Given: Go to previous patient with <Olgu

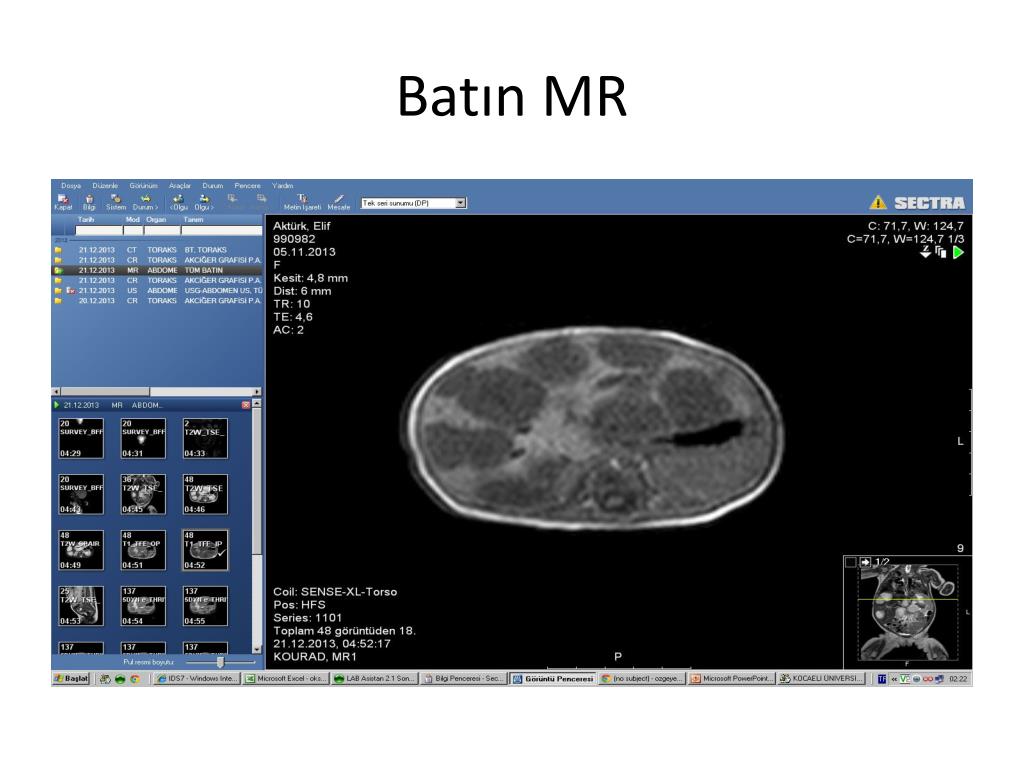Looking at the screenshot, I should point(178,202).
